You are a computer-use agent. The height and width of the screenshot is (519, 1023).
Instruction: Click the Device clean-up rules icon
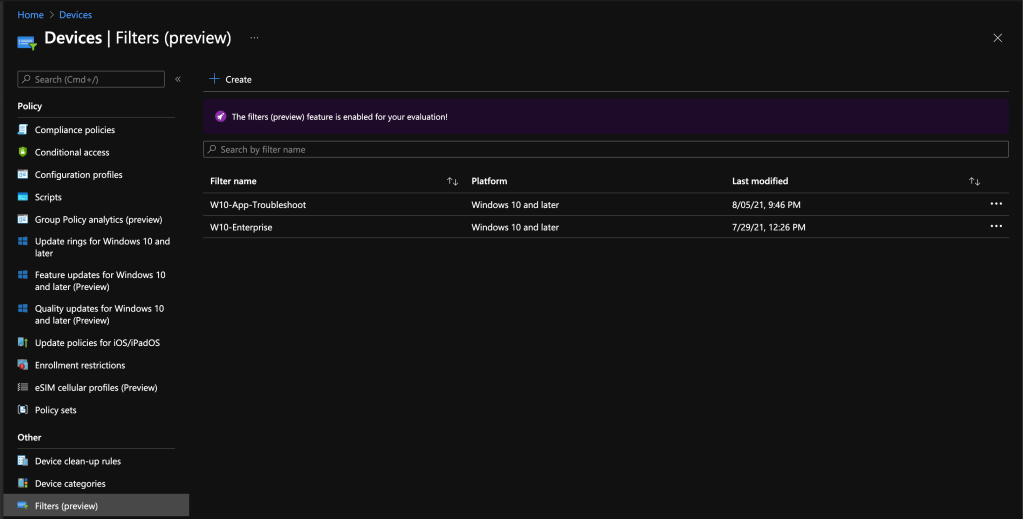coord(23,461)
